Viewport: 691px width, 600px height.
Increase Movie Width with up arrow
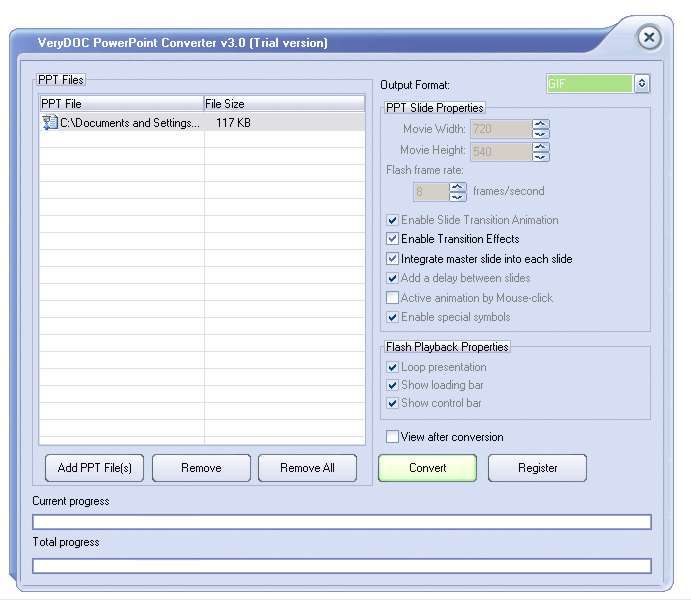(x=541, y=125)
